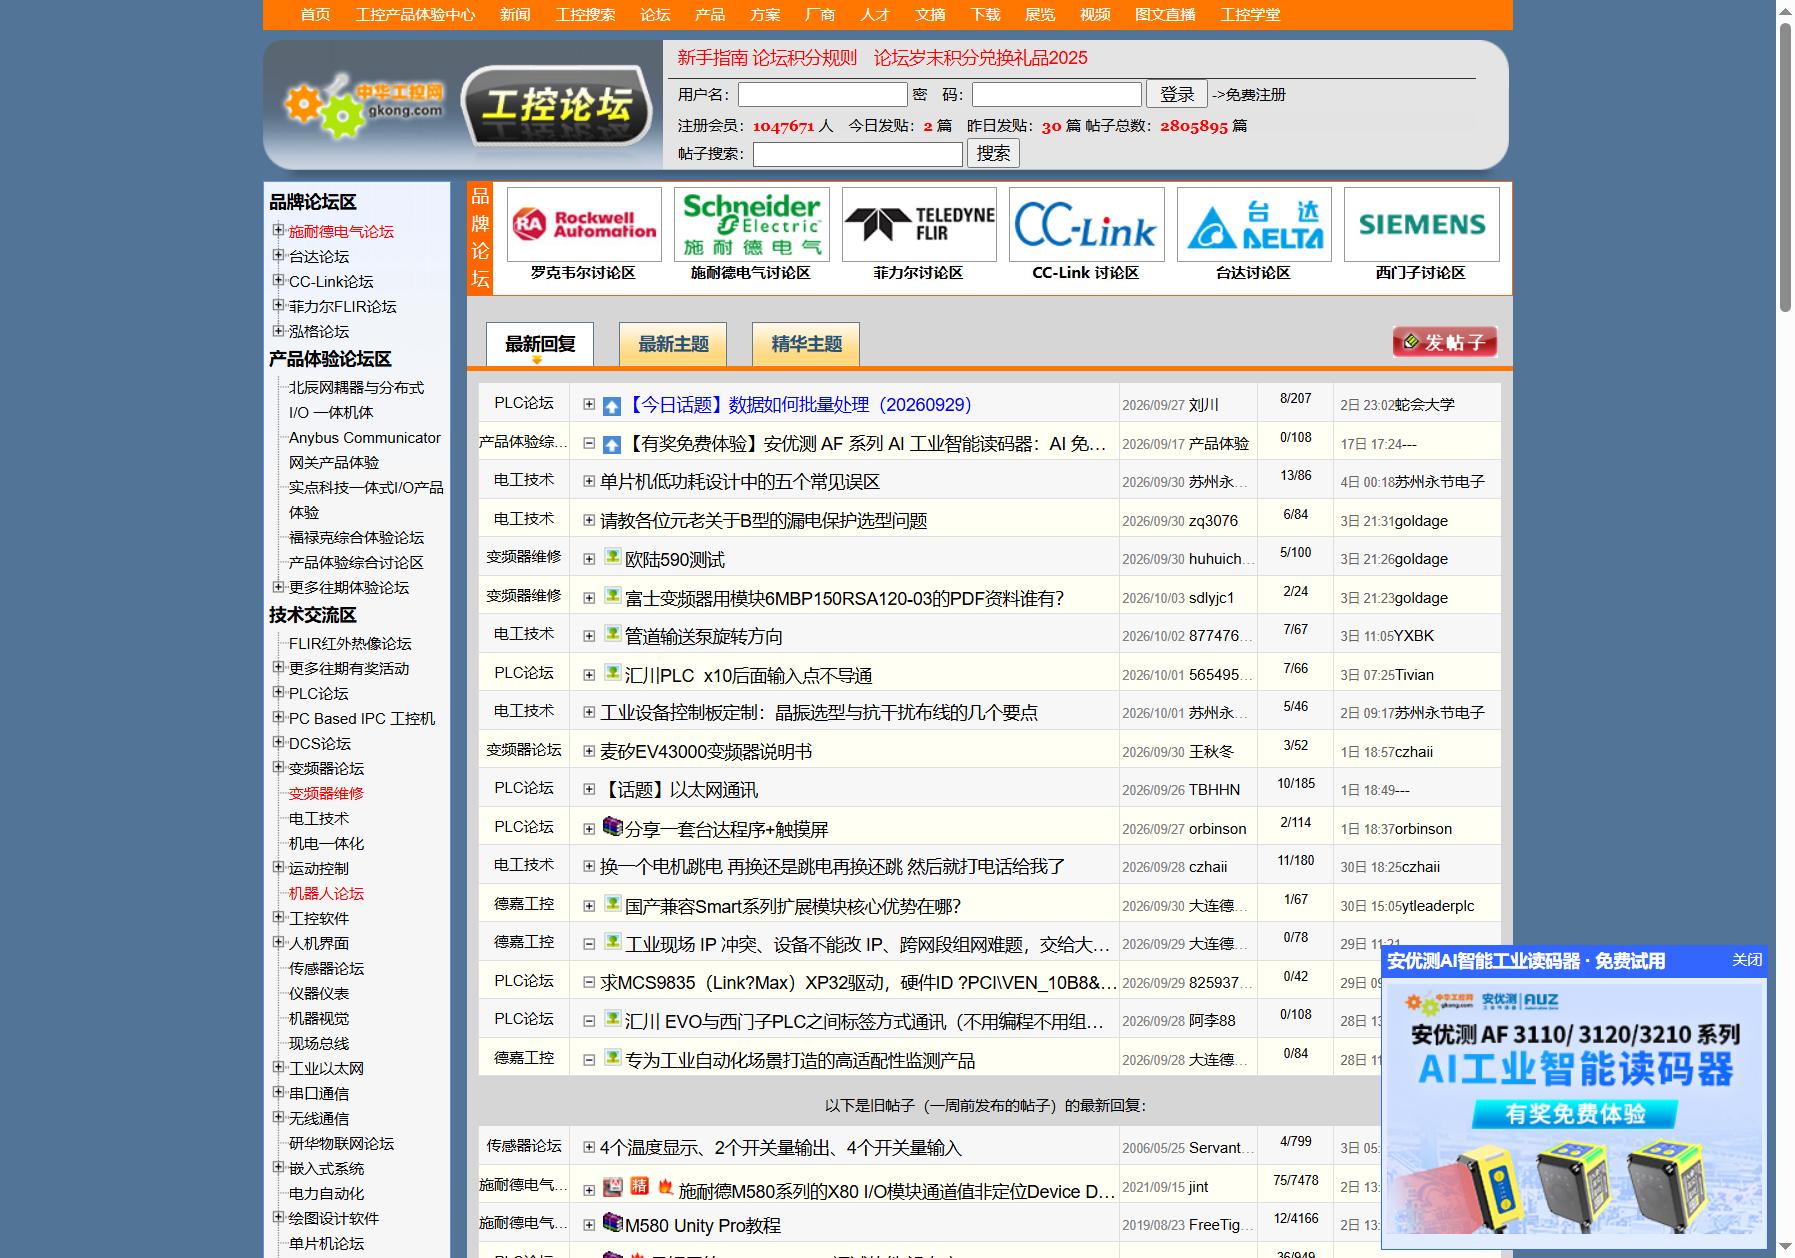Open the 免费注册 link
Image resolution: width=1795 pixels, height=1258 pixels.
pyautogui.click(x=1255, y=95)
